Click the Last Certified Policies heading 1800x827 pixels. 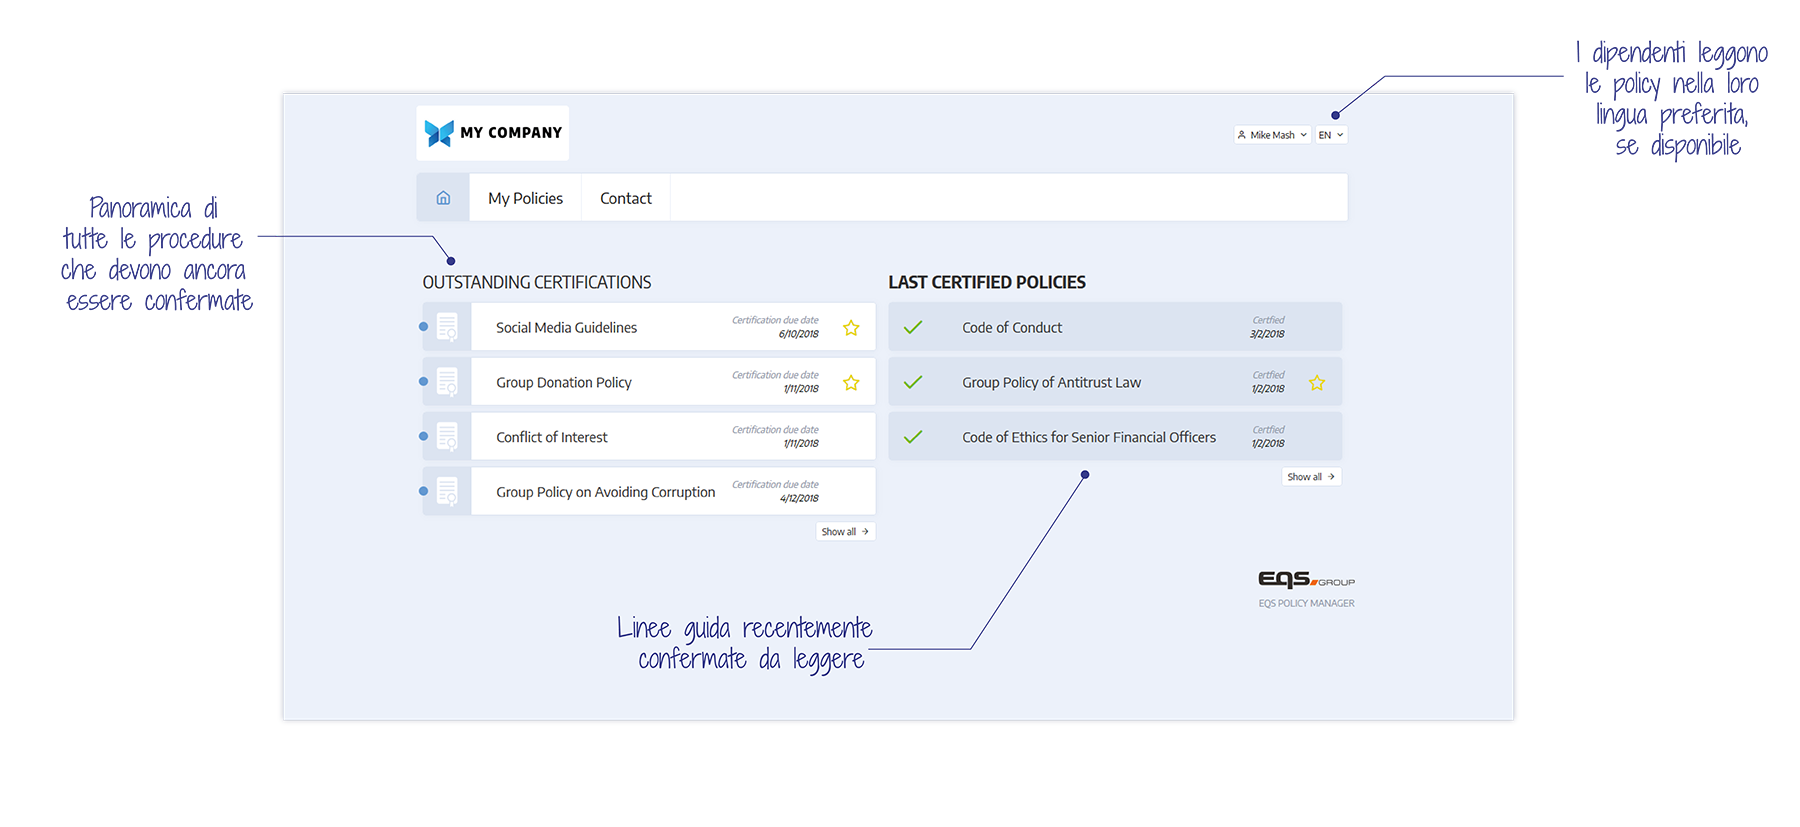[x=987, y=283]
